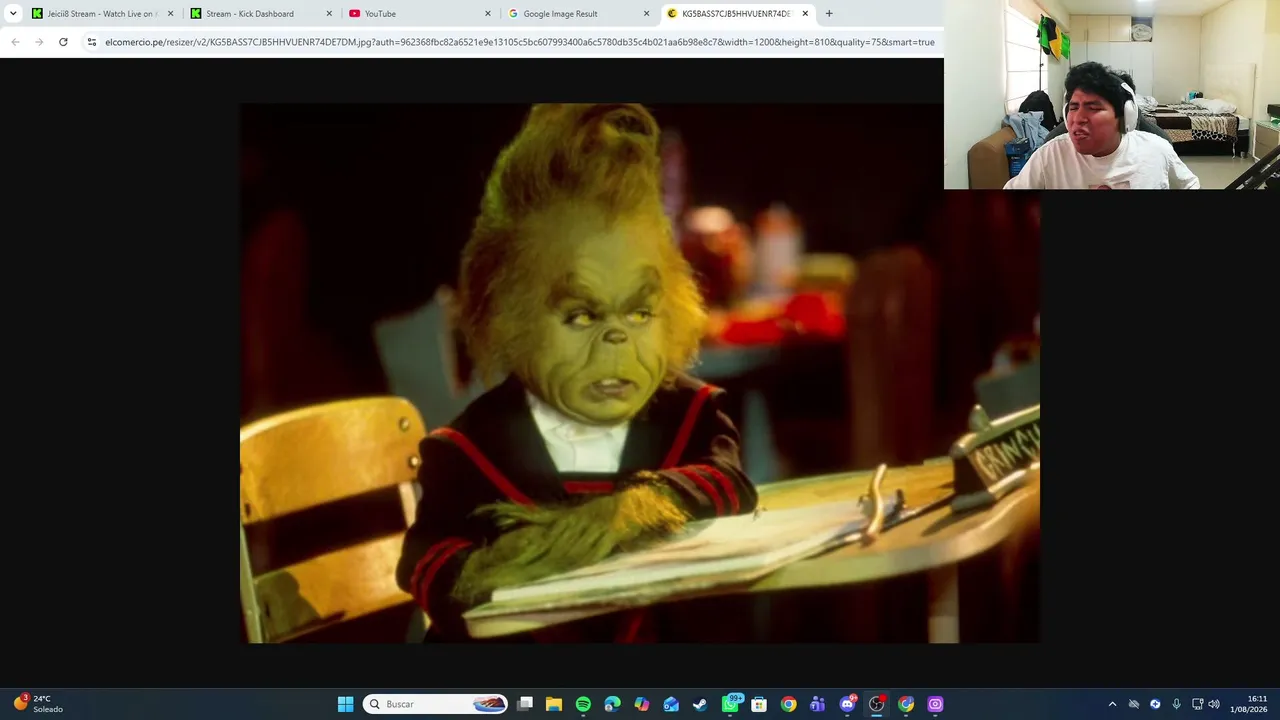Image resolution: width=1280 pixels, height=720 pixels.
Task: Launch Microsoft Edge from the taskbar
Action: point(612,704)
